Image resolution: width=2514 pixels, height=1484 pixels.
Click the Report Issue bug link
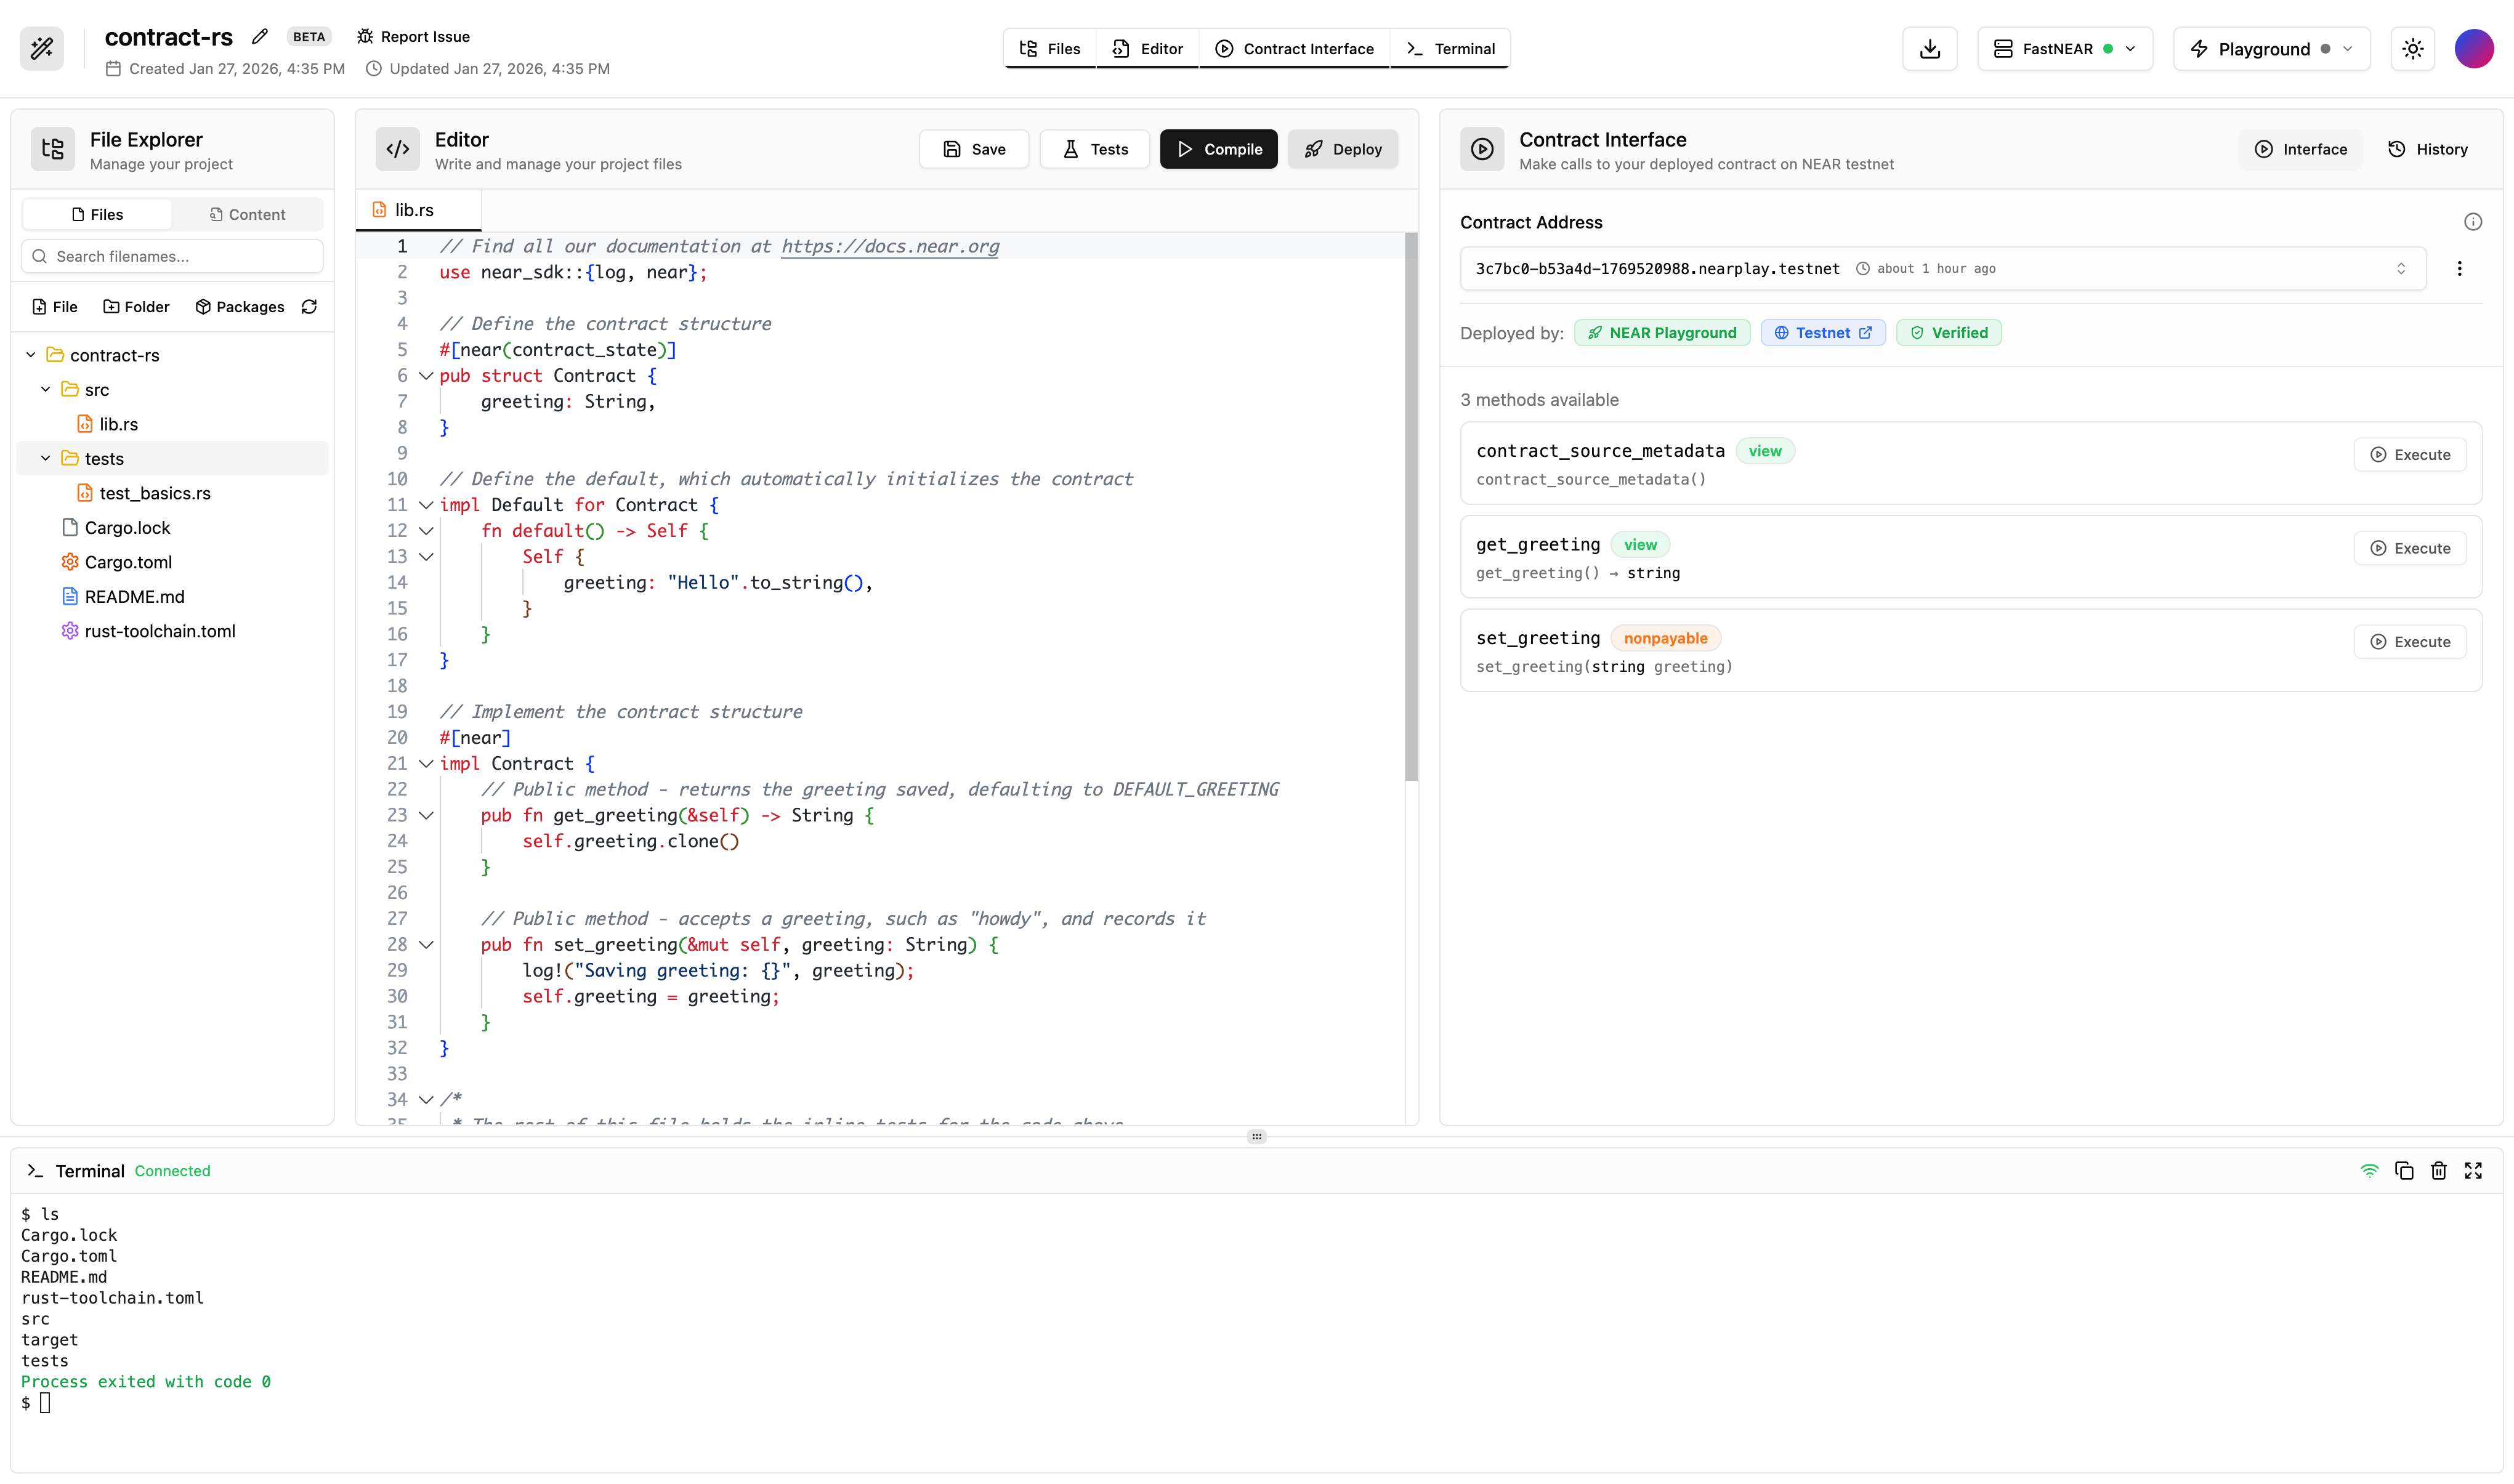click(413, 37)
